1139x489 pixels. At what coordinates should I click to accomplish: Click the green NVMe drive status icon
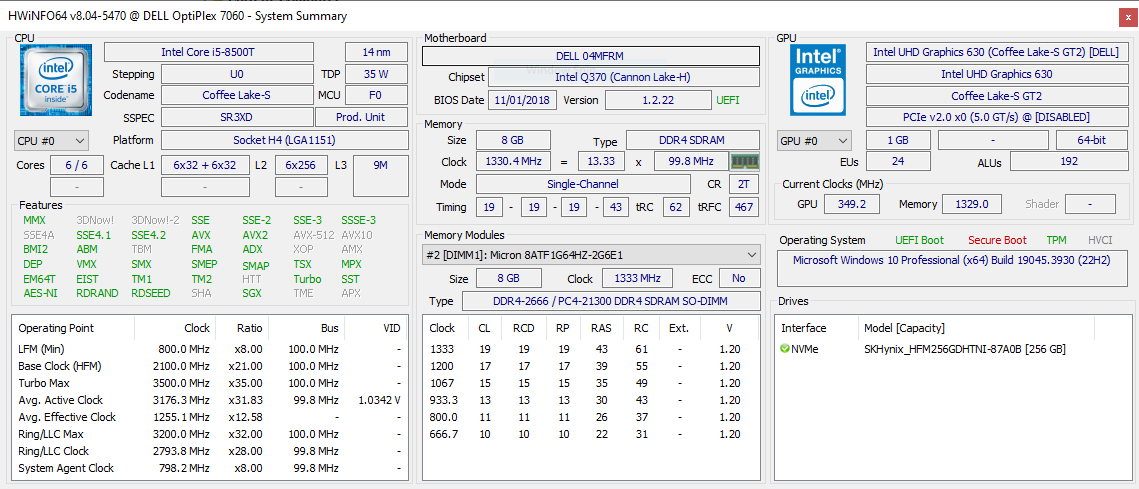coord(785,349)
